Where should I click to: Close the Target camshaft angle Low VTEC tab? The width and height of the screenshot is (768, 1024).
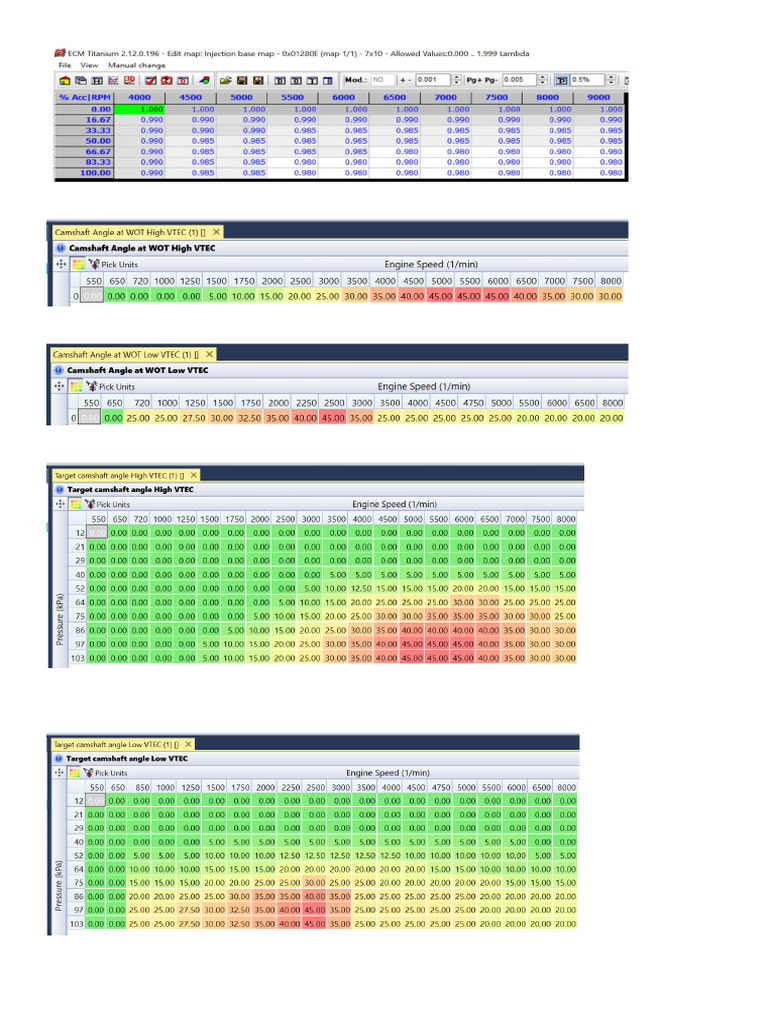click(x=188, y=744)
